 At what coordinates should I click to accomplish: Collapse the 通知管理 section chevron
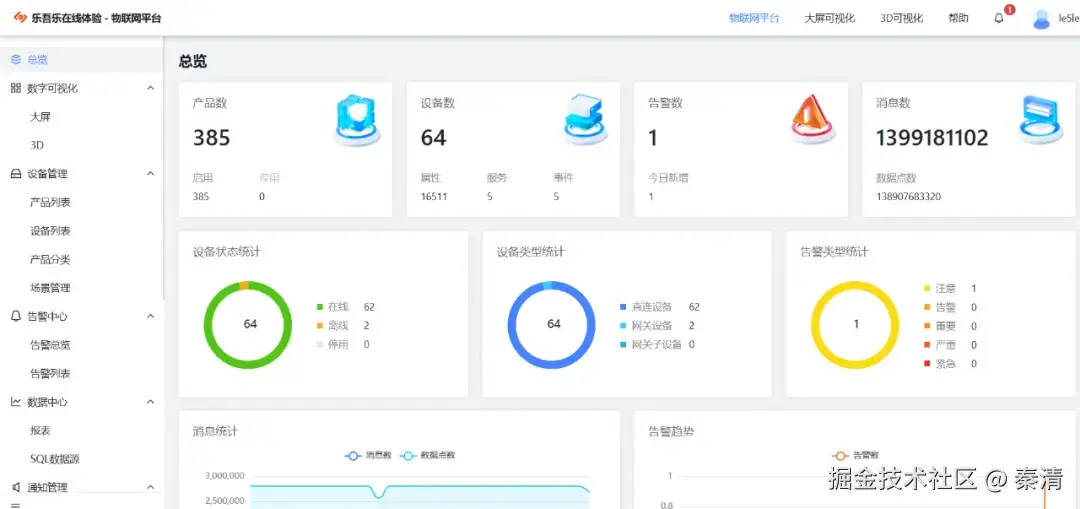pos(151,487)
